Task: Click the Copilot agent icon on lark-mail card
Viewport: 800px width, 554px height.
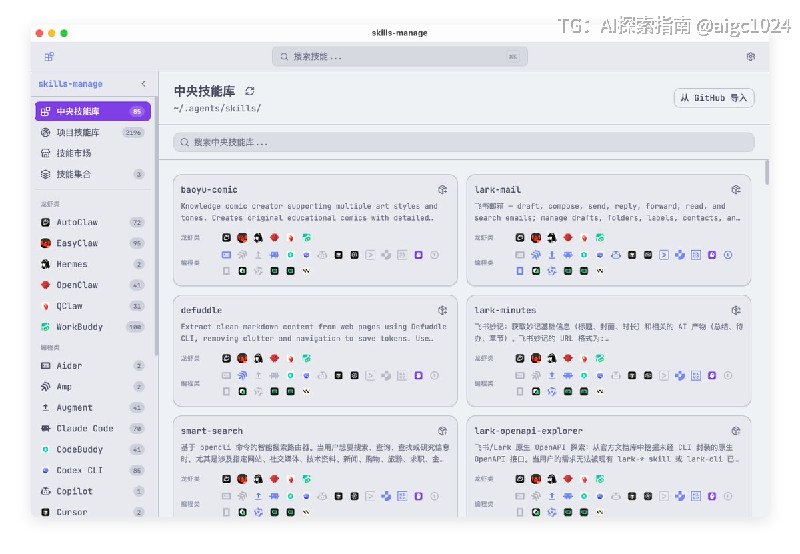Action: (616, 255)
